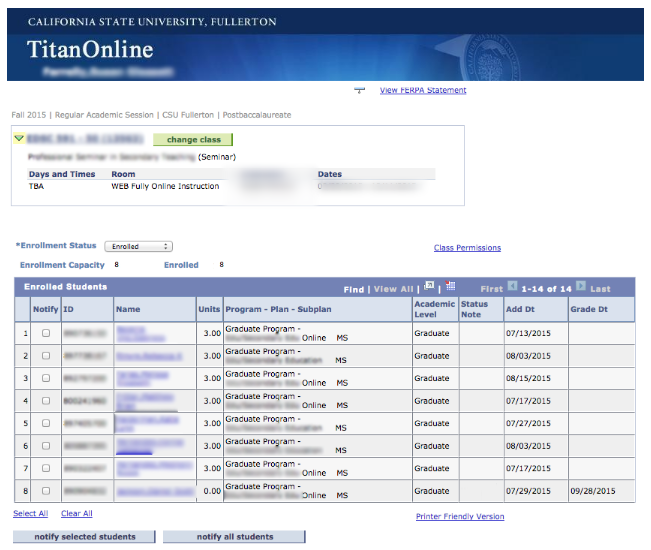The image size is (651, 550).
Task: Click View All in Enrolled Students header
Action: [x=393, y=289]
